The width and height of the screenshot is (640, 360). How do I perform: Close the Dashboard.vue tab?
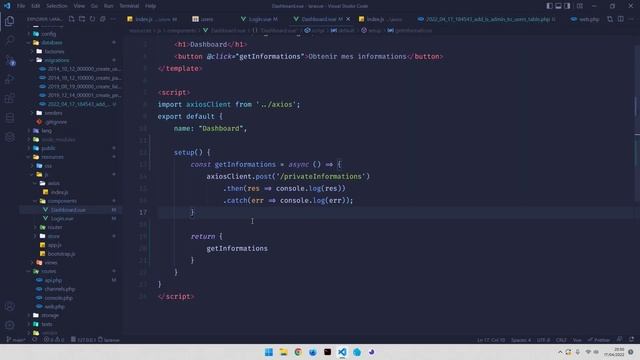(x=348, y=19)
